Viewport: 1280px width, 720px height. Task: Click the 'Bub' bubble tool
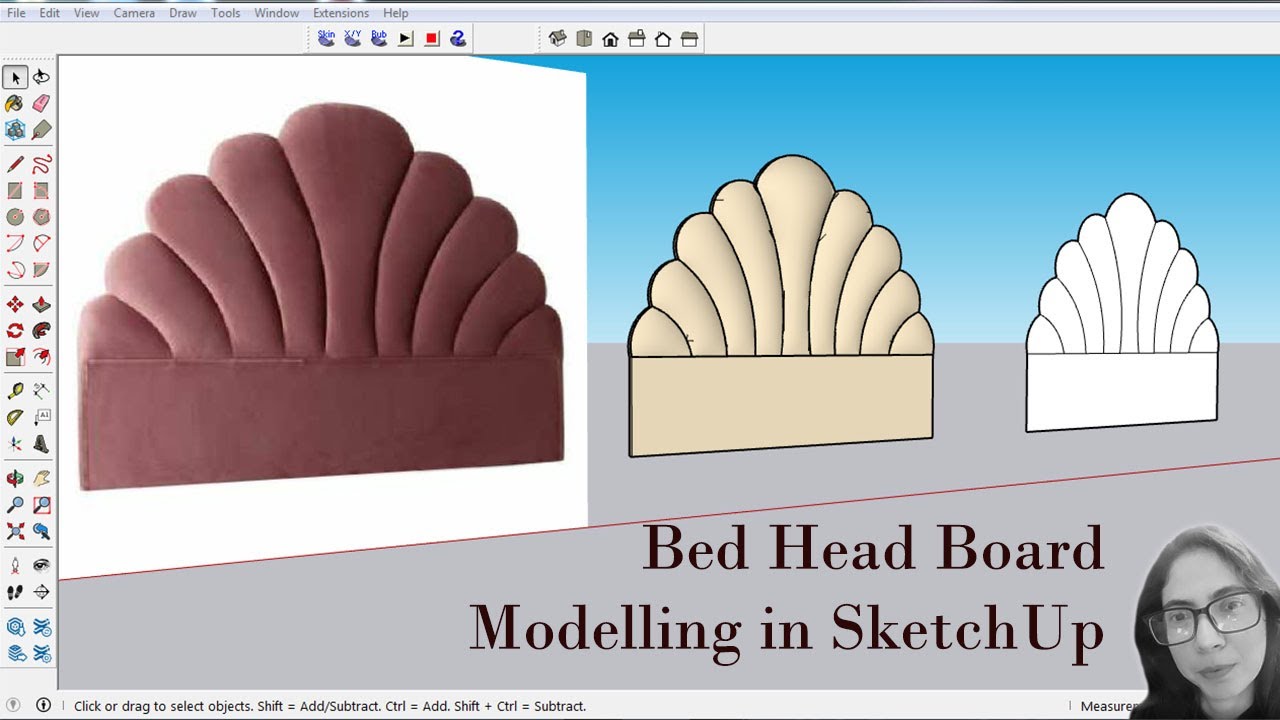coord(379,38)
